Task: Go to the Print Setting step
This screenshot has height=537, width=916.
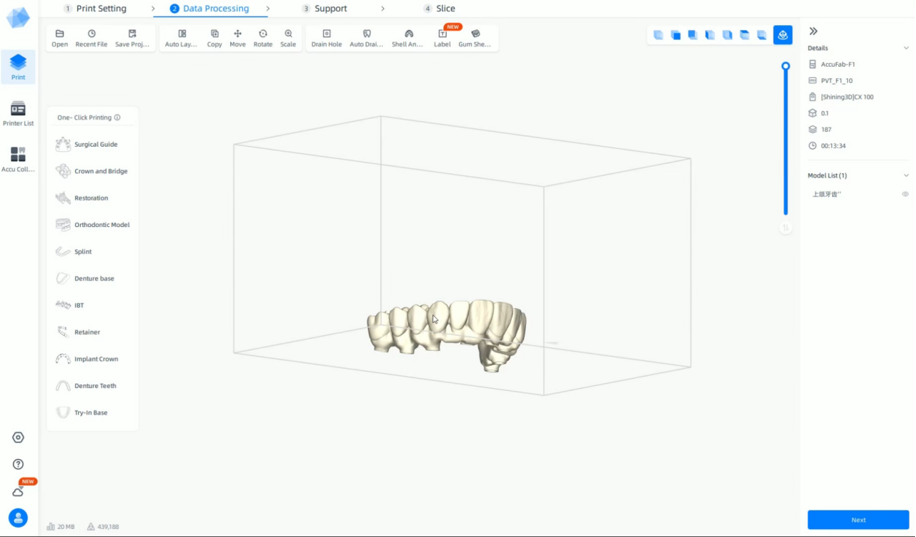Action: pos(101,9)
